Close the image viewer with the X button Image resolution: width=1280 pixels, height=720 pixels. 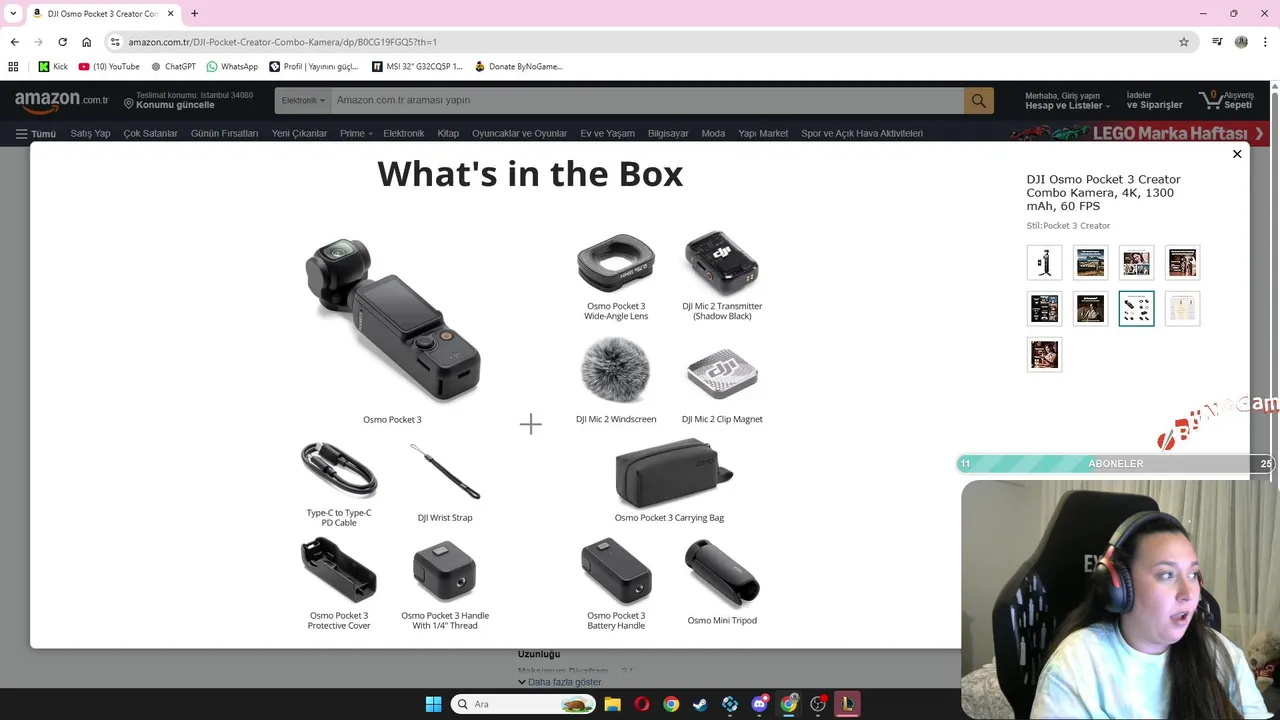pos(1237,154)
